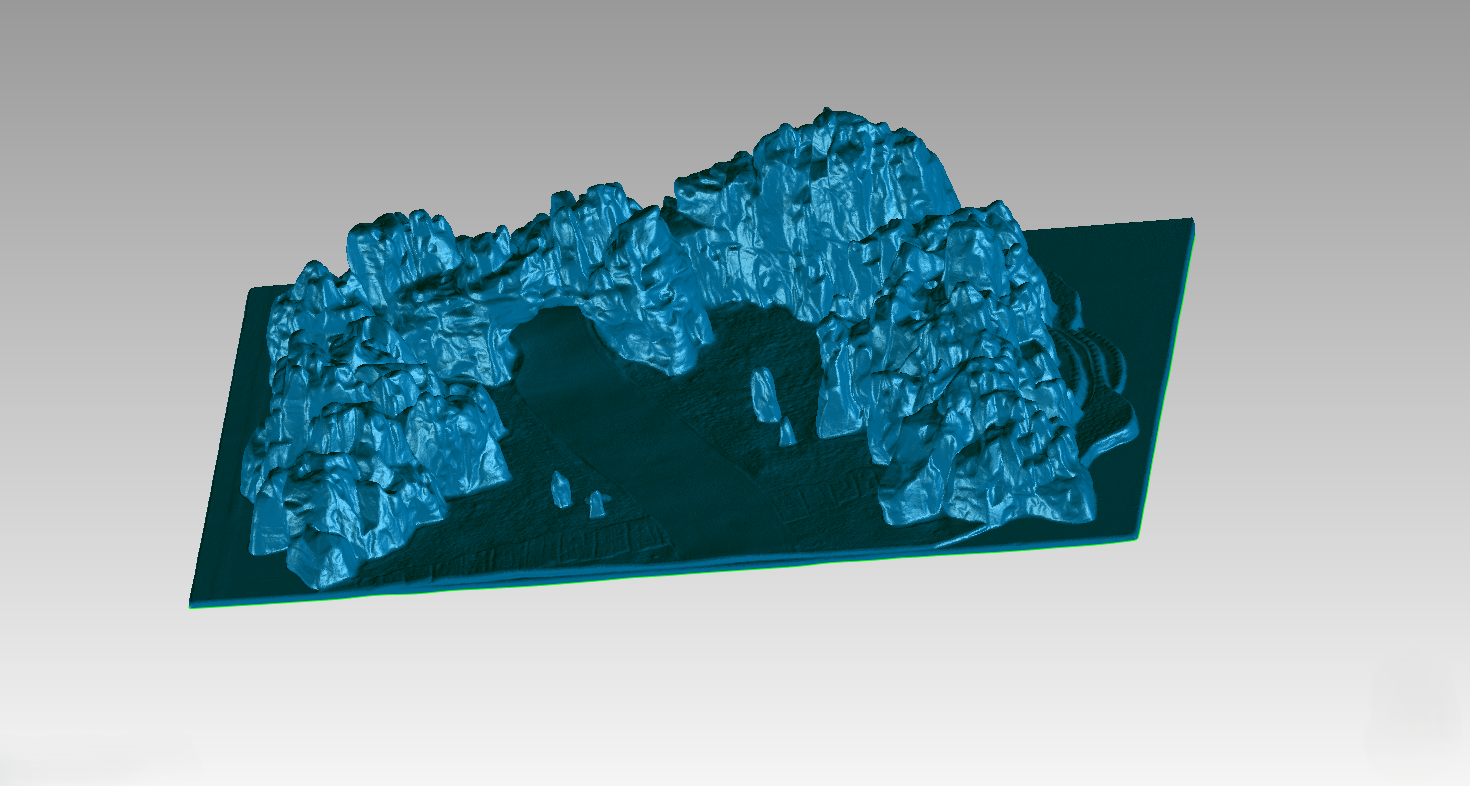This screenshot has width=1470, height=786.
Task: Select the front-right corner of the base plate
Action: (x=1137, y=537)
